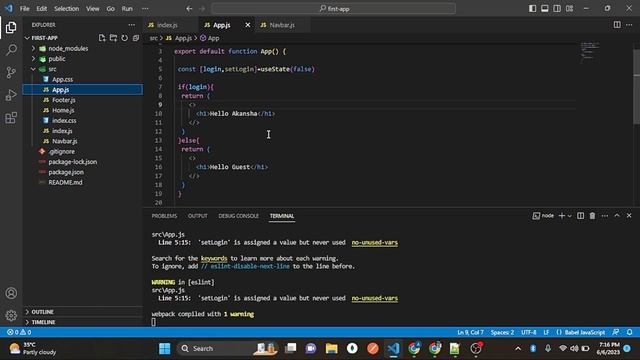640x360 pixels.
Task: Switch to the OUTPUT panel tab
Action: (198, 216)
